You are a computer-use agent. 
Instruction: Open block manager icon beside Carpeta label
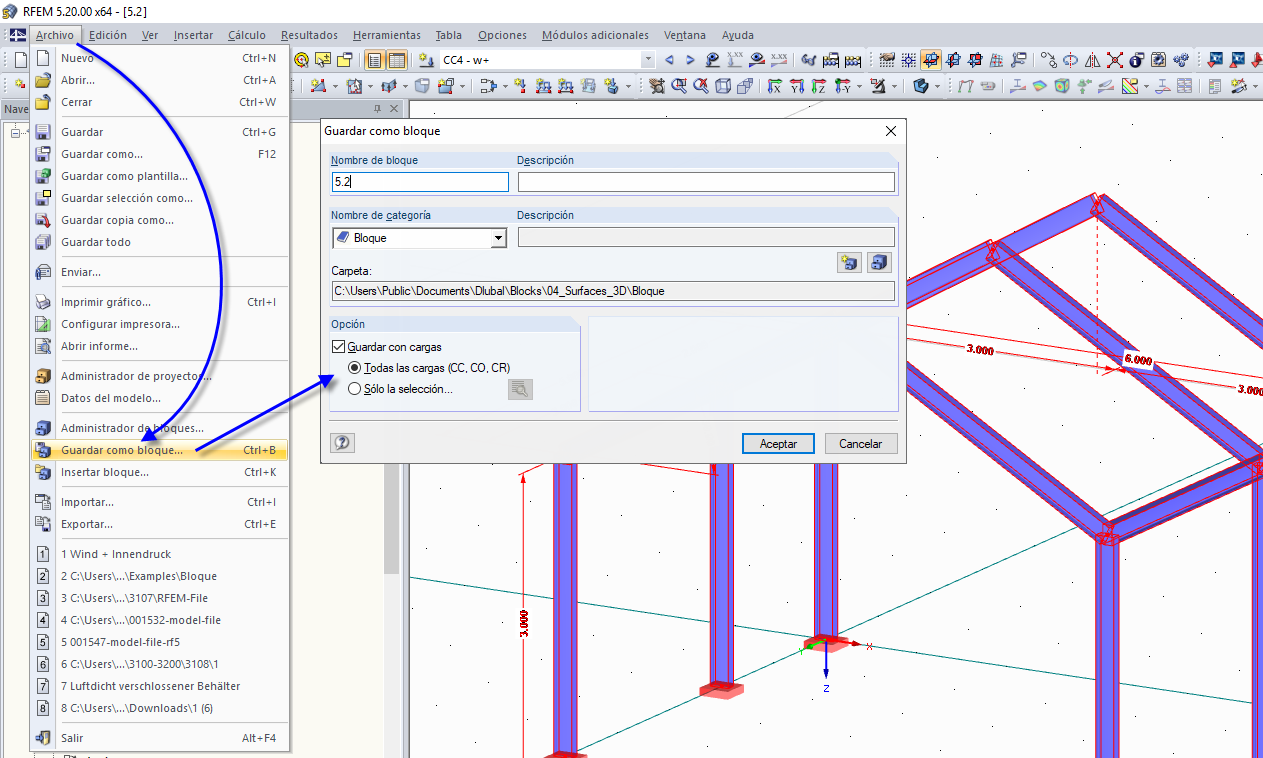pyautogui.click(x=880, y=263)
